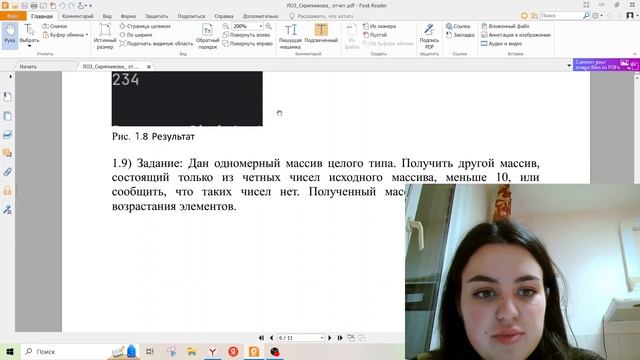Screen dimensions: 640x360
Task: Switch to the Защитить ribbon tab
Action: point(157,16)
